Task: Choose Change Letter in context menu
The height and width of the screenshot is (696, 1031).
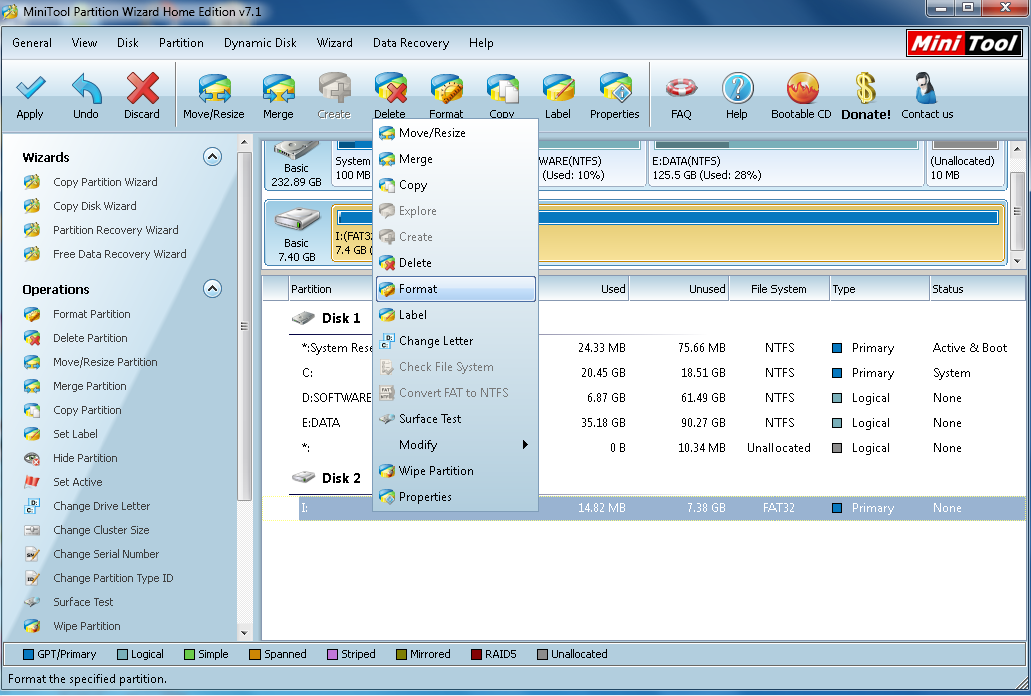Action: 456,341
